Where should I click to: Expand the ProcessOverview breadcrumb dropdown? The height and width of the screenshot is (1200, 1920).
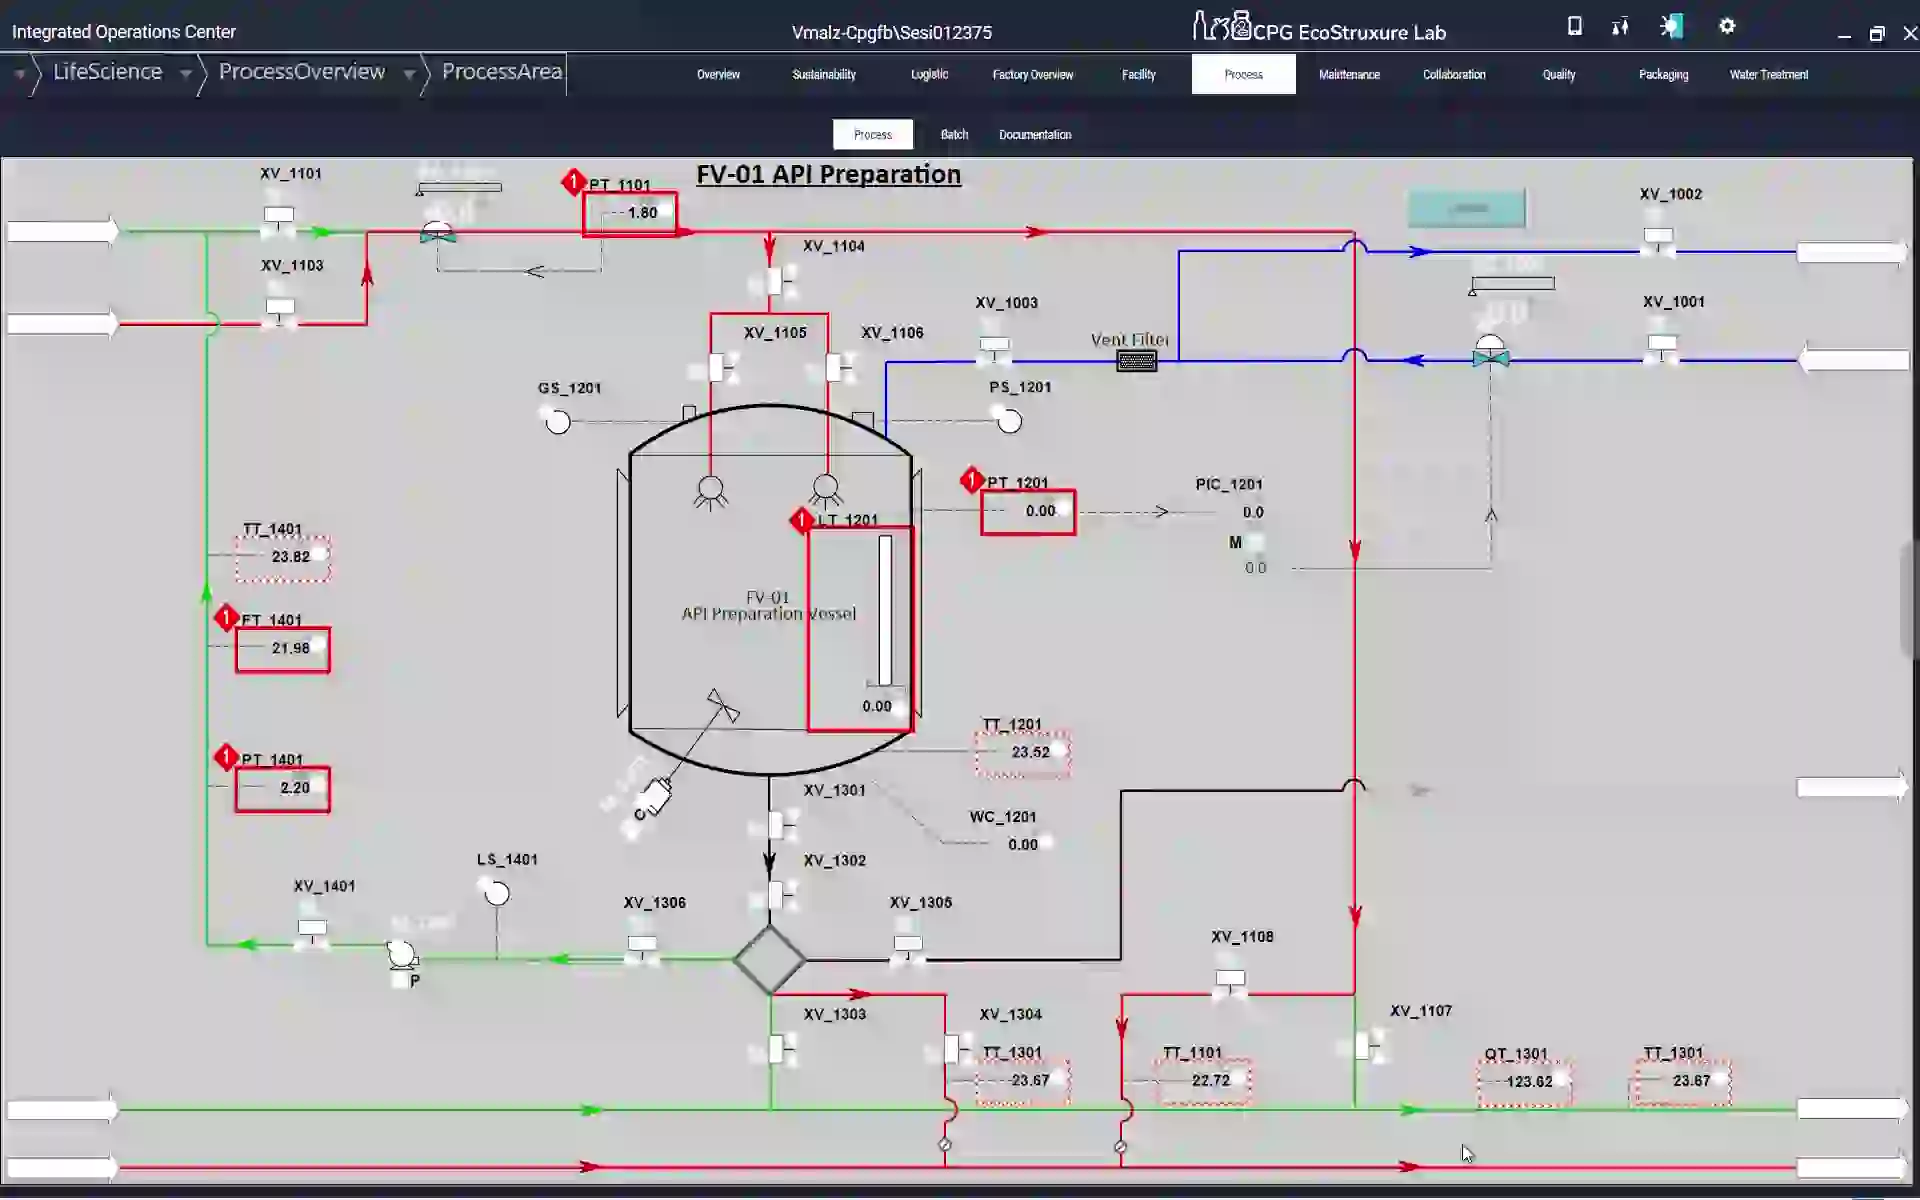[x=409, y=74]
